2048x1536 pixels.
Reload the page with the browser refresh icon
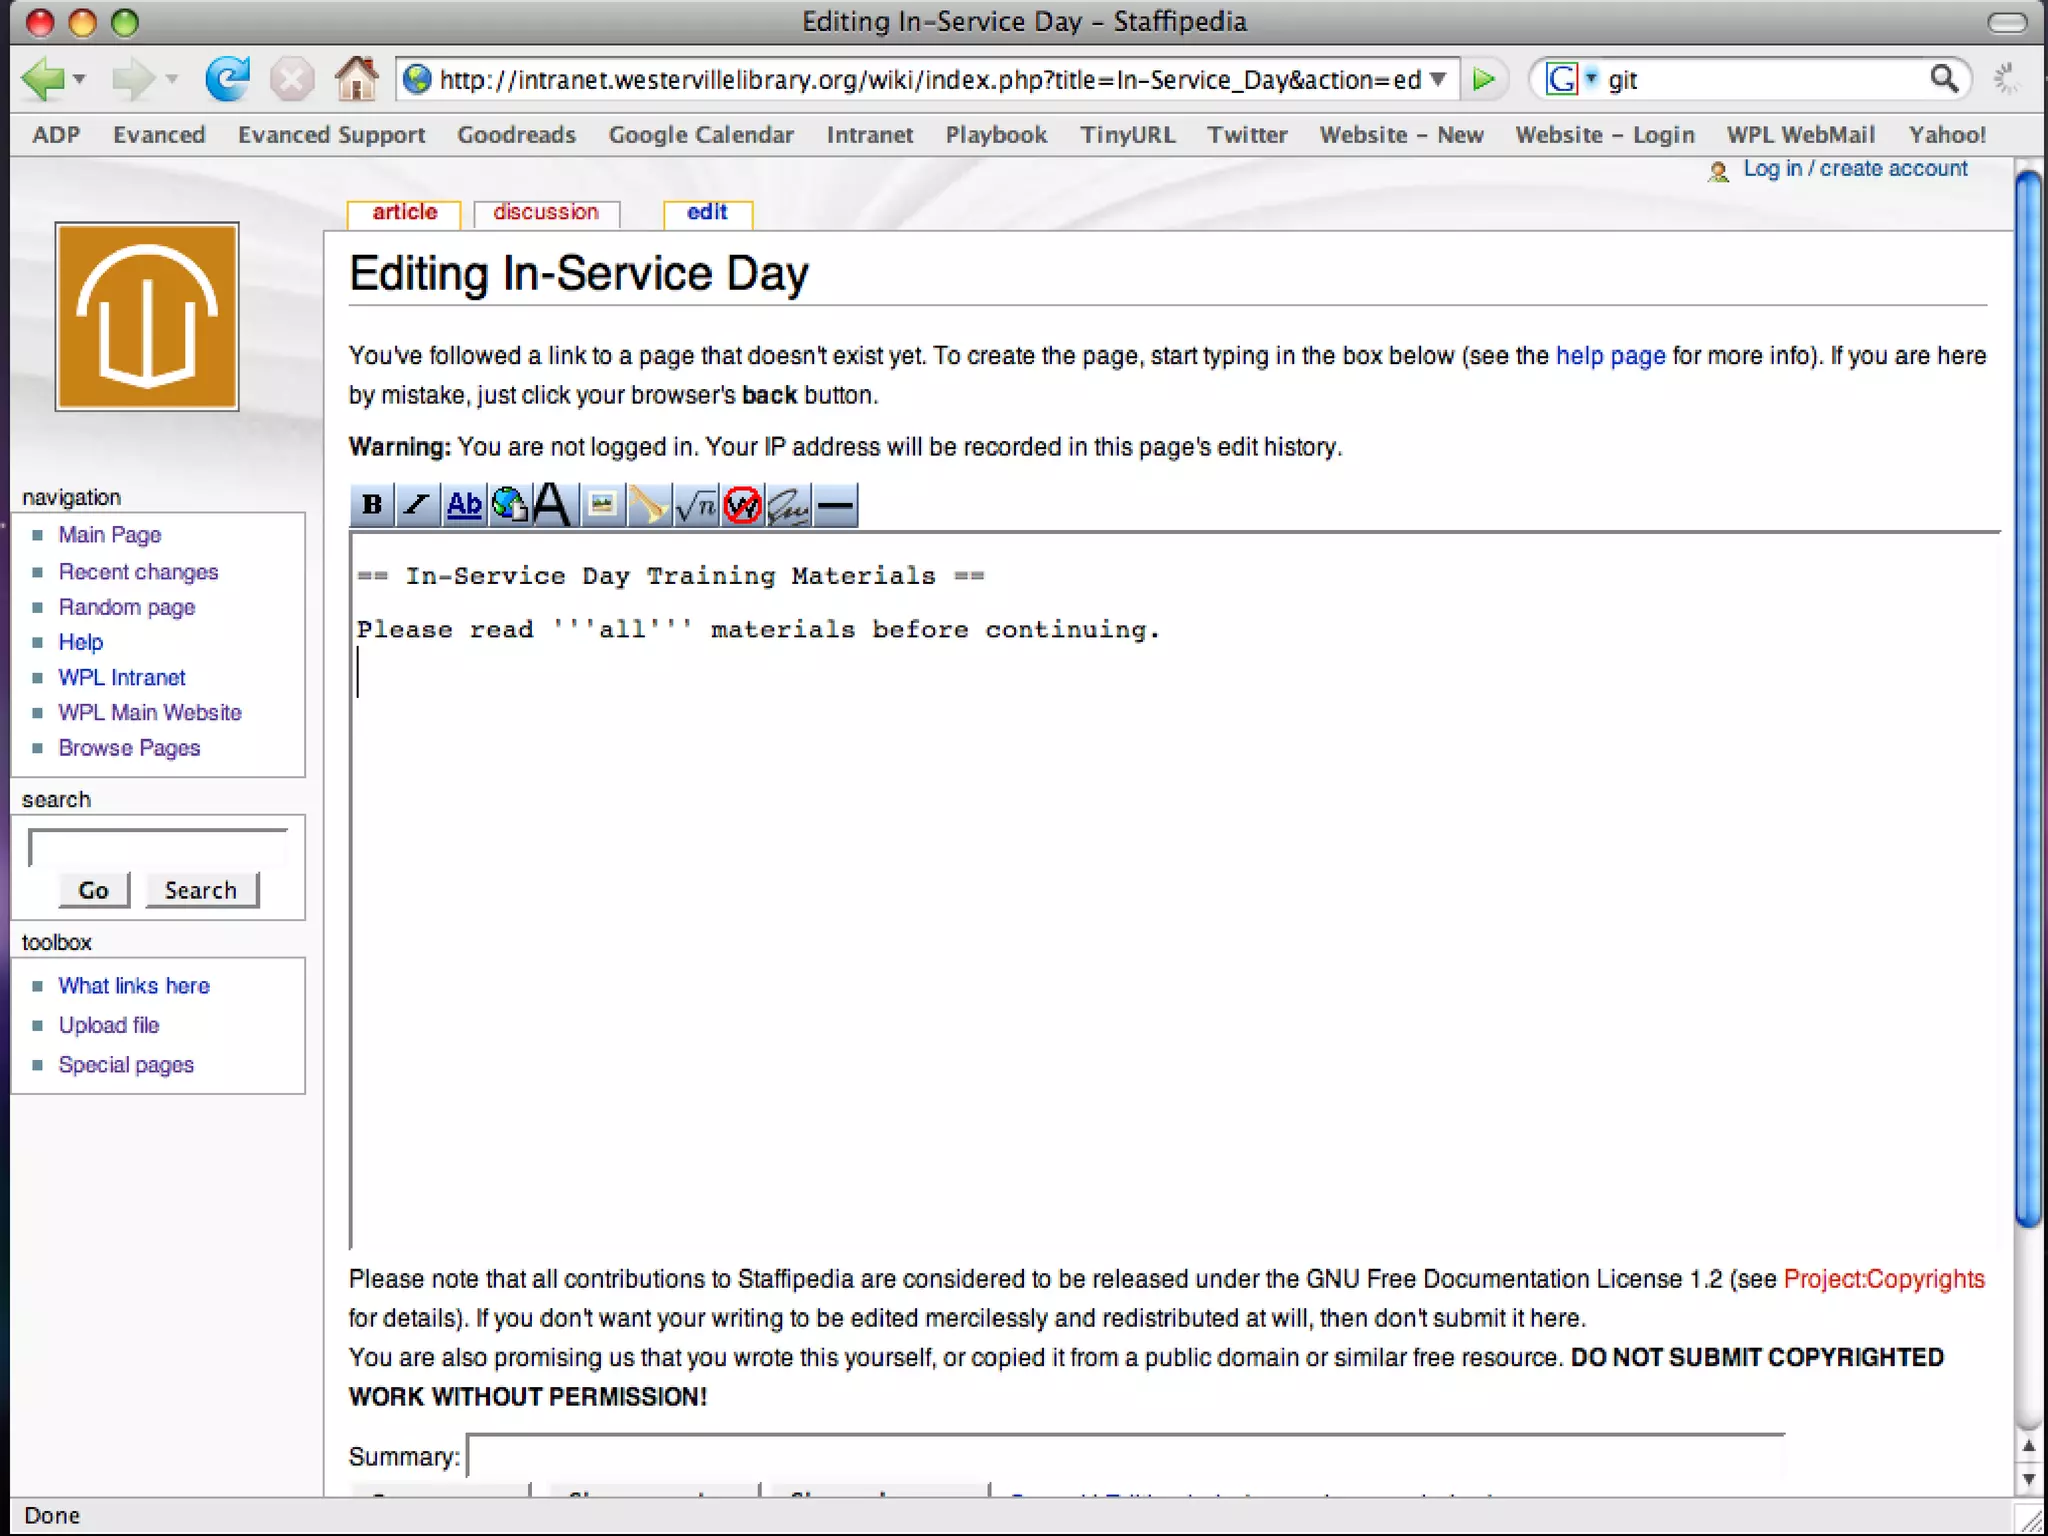(x=228, y=79)
